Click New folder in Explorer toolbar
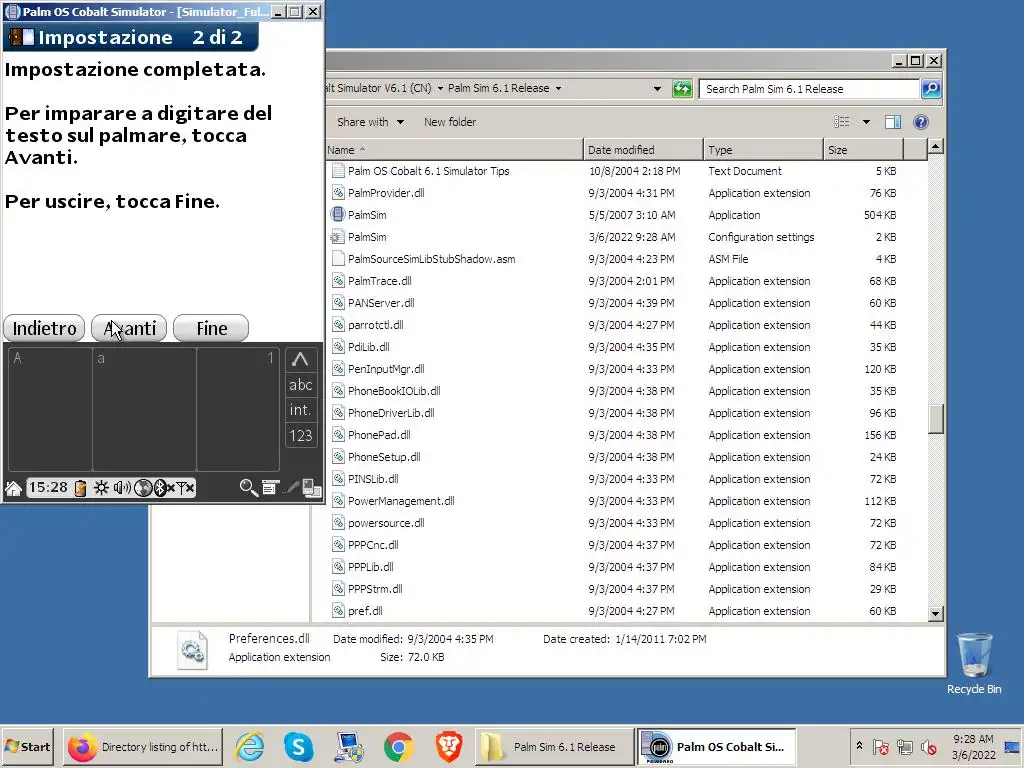The height and width of the screenshot is (768, 1024). click(x=450, y=122)
